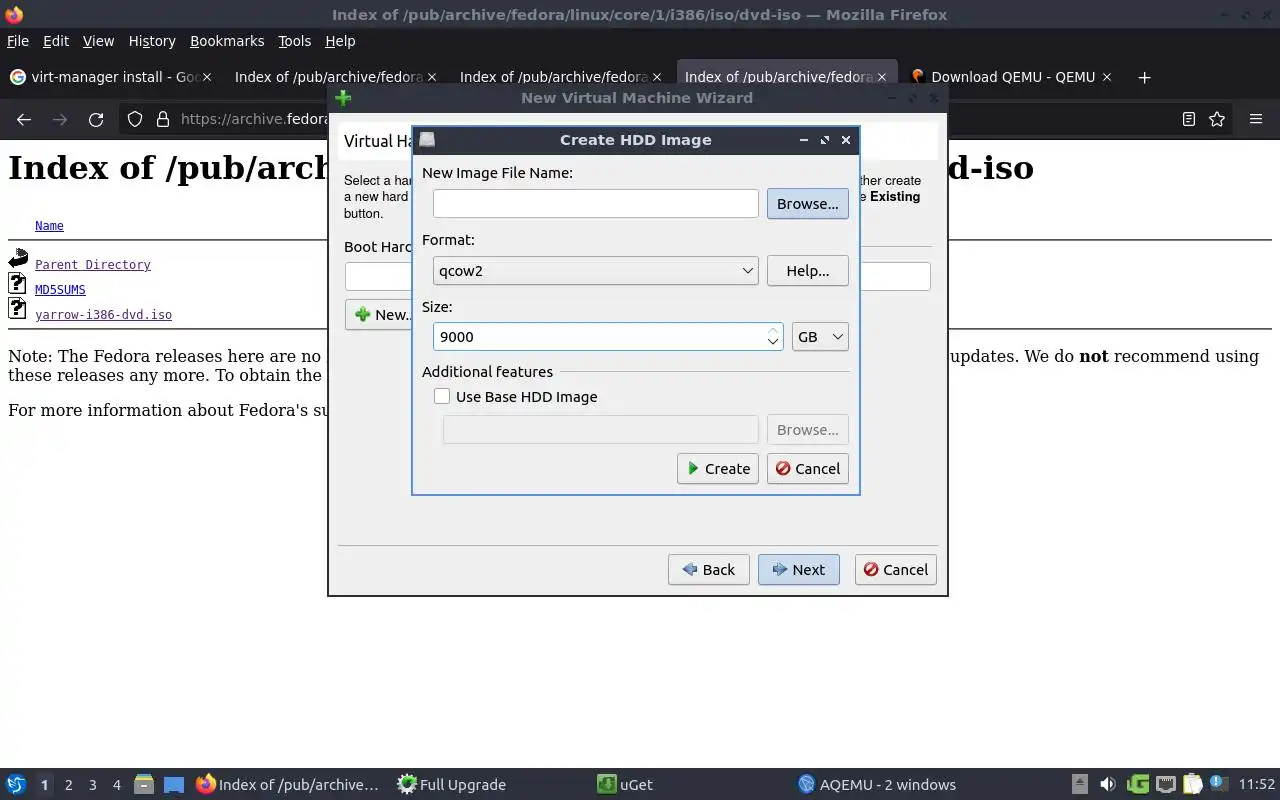Close the virt-manager install tab
The height and width of the screenshot is (800, 1280).
tap(206, 77)
